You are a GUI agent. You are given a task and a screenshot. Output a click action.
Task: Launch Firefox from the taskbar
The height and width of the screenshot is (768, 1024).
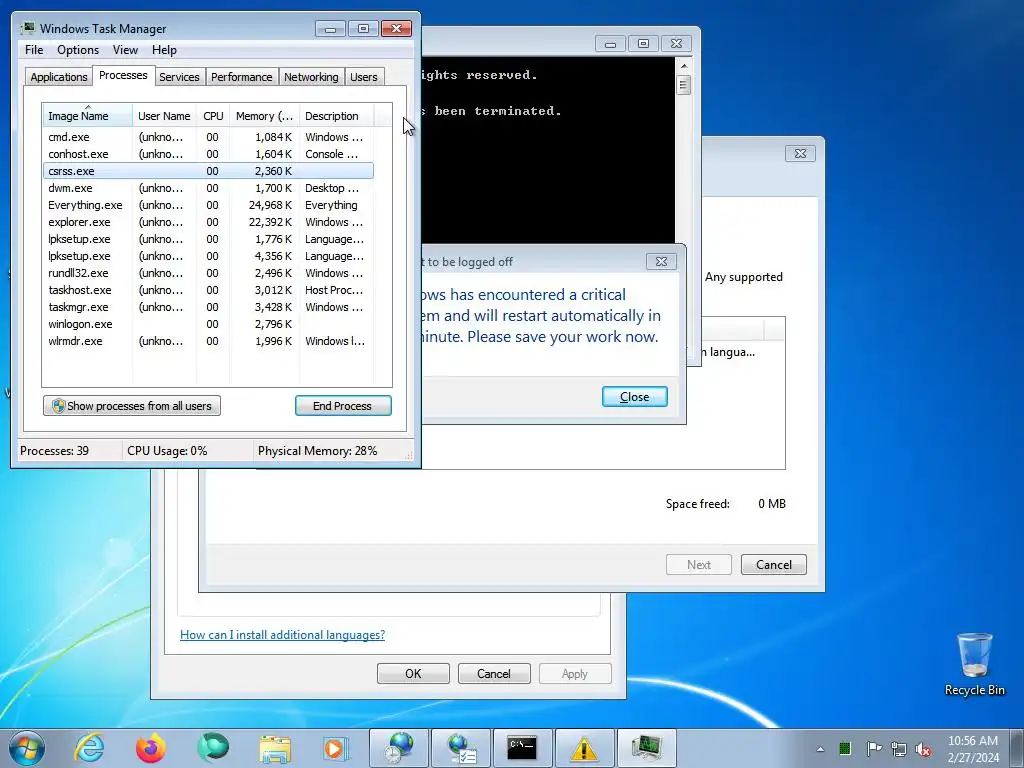pos(151,748)
